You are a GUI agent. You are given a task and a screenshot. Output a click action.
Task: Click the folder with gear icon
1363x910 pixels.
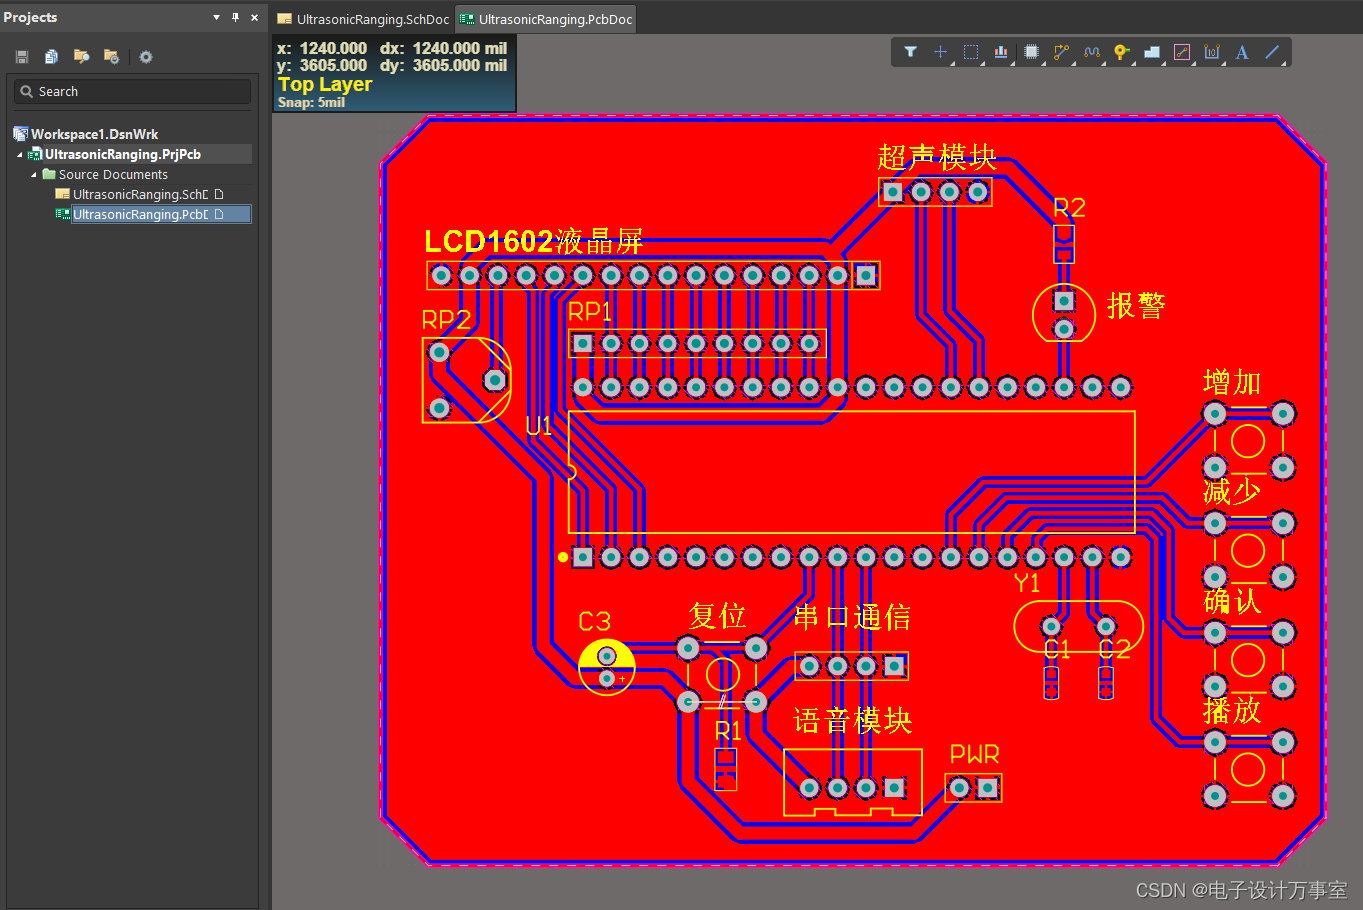click(x=112, y=57)
